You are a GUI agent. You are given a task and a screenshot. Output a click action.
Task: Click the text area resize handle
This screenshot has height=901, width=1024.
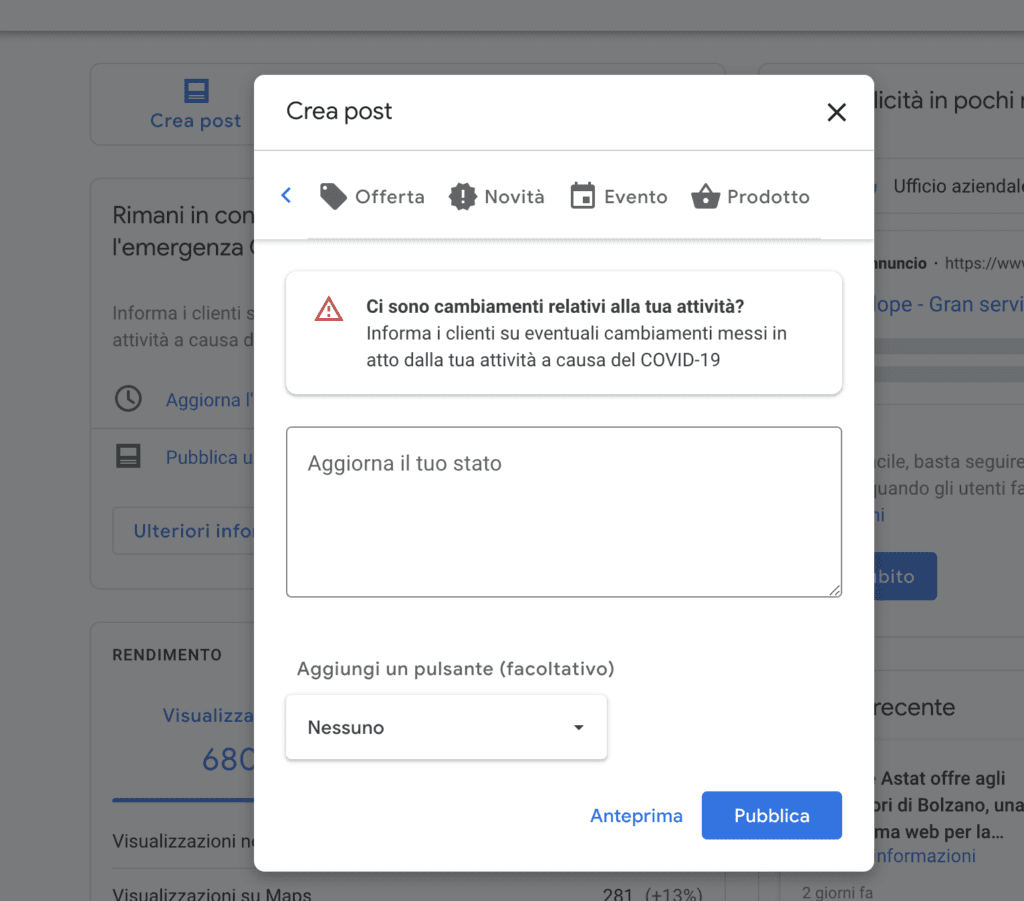click(x=834, y=590)
